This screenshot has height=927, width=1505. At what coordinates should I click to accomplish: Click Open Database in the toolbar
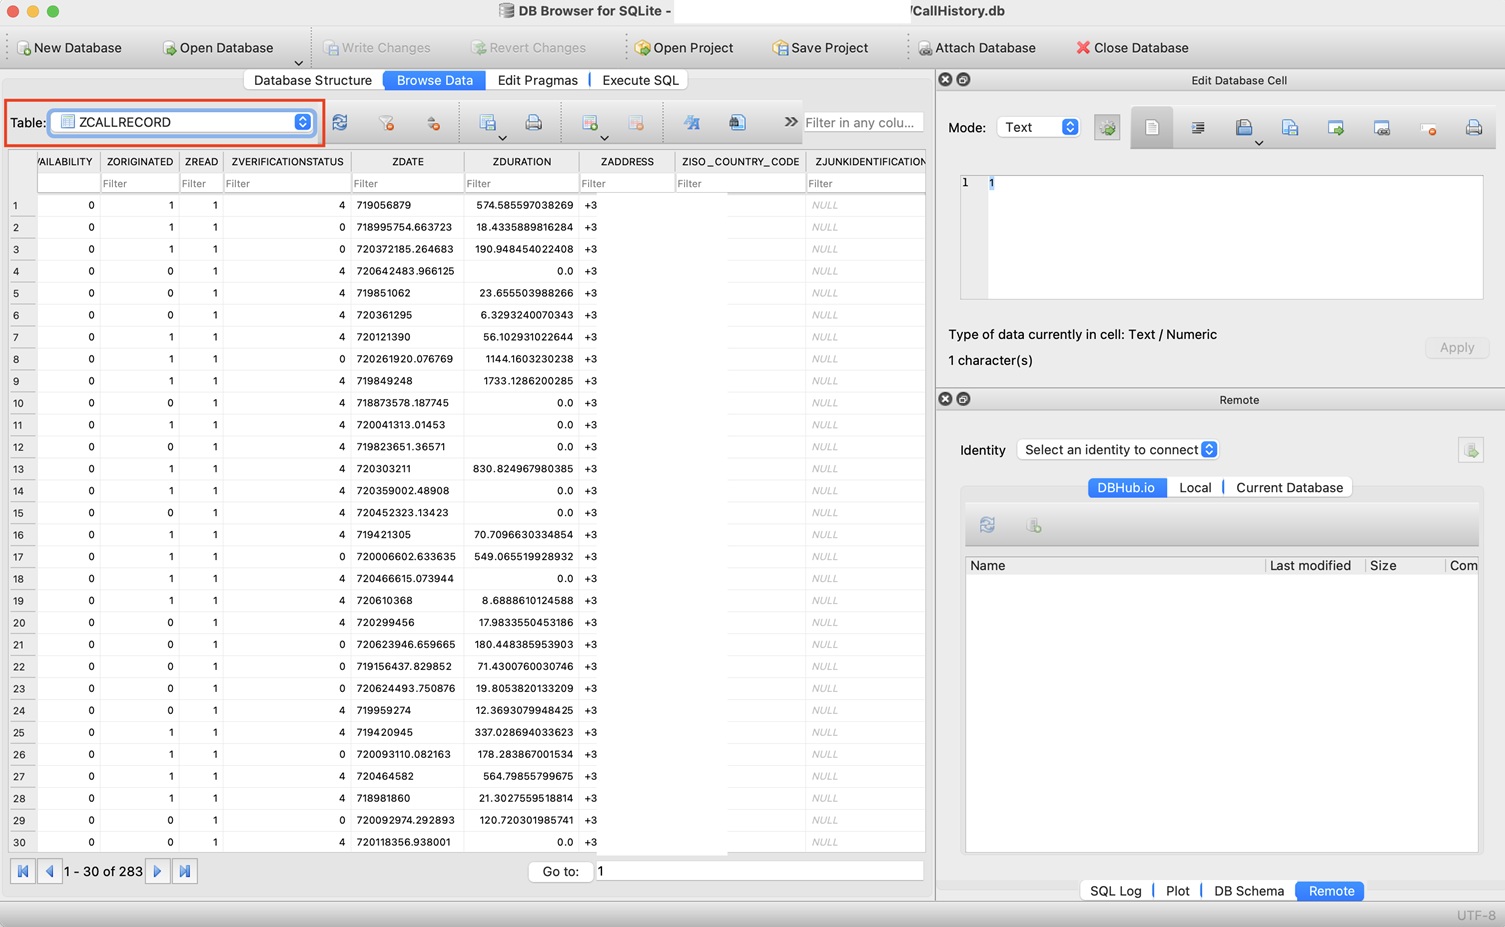click(217, 48)
